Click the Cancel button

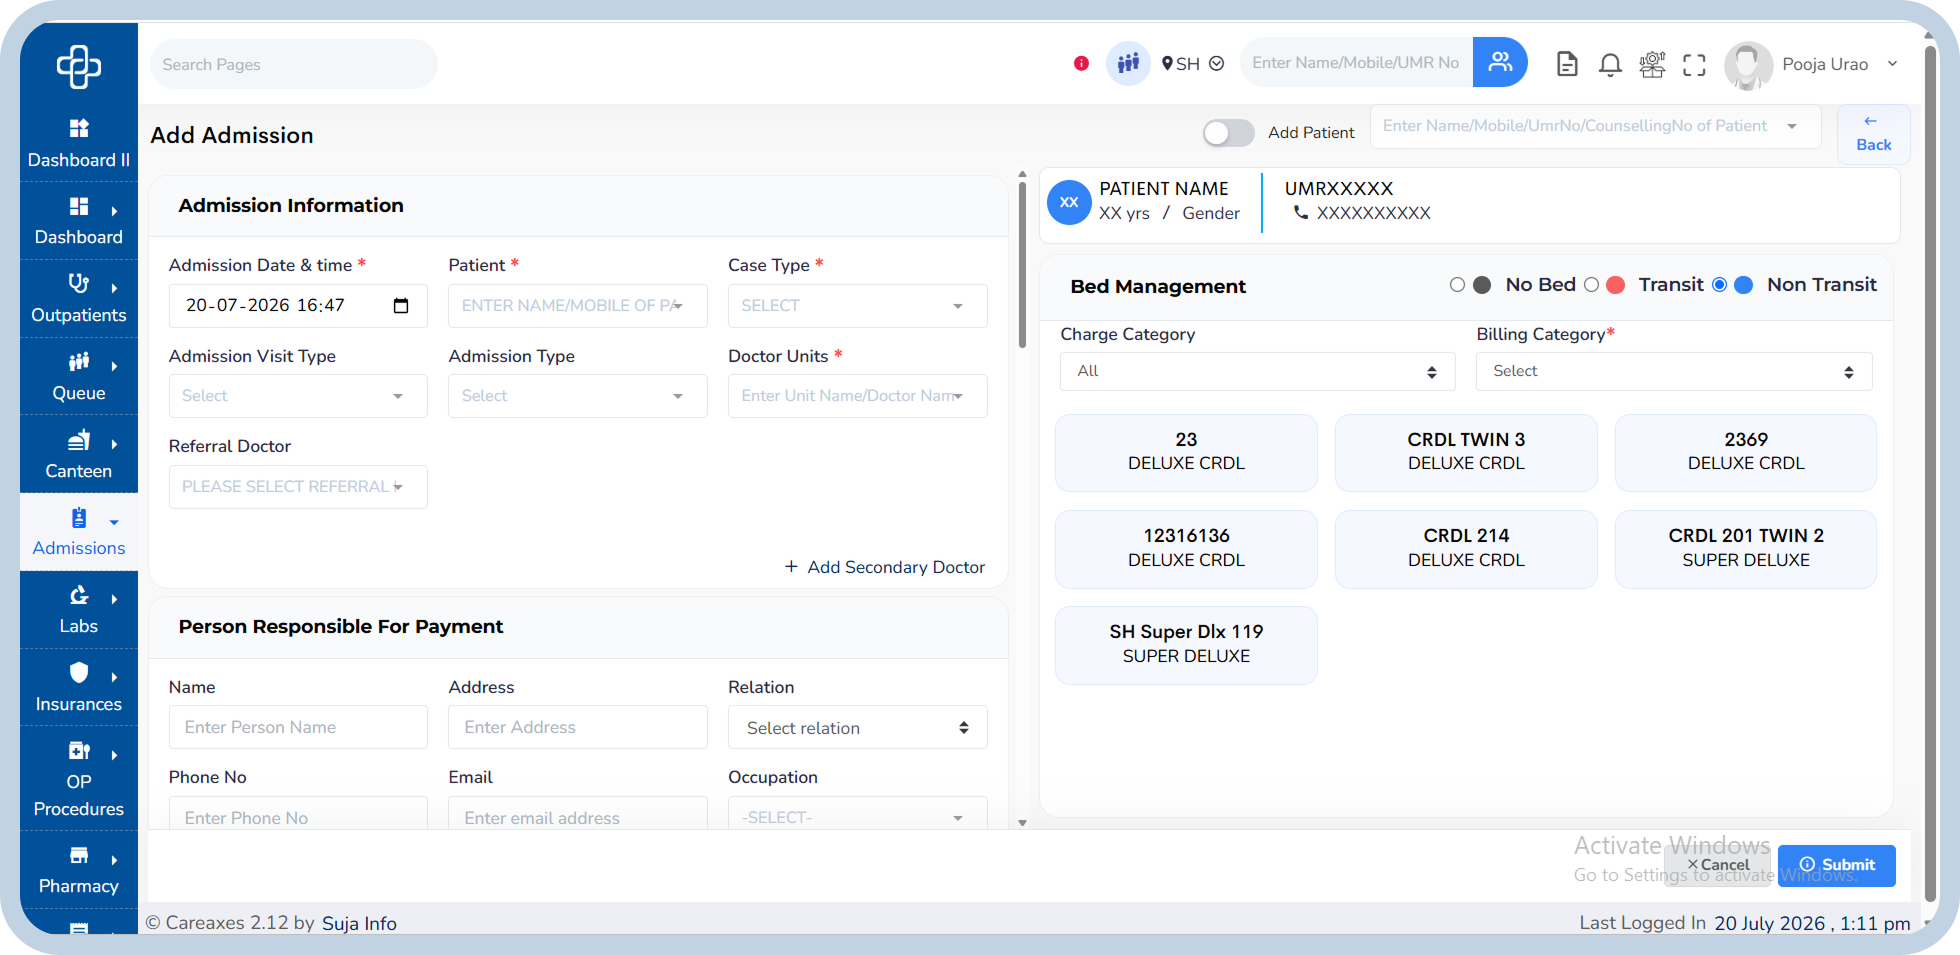click(x=1717, y=865)
